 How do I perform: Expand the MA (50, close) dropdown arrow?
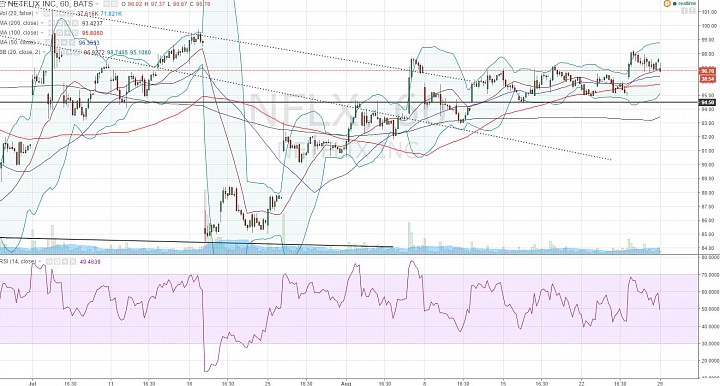[39, 43]
